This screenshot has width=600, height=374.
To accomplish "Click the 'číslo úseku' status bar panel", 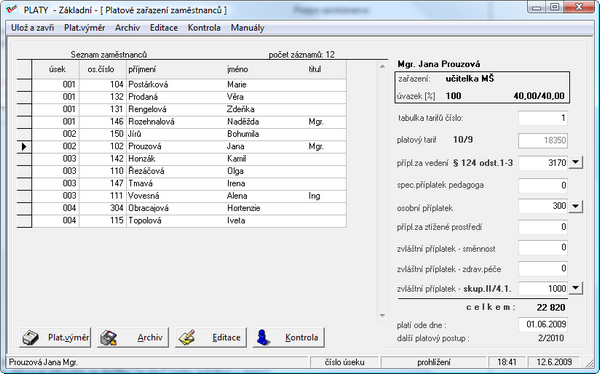I will [344, 362].
